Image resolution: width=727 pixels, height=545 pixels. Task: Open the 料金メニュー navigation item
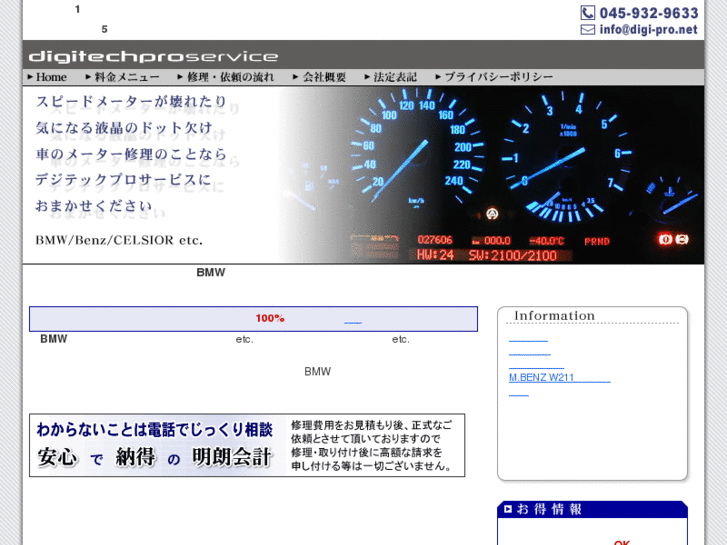tap(122, 77)
